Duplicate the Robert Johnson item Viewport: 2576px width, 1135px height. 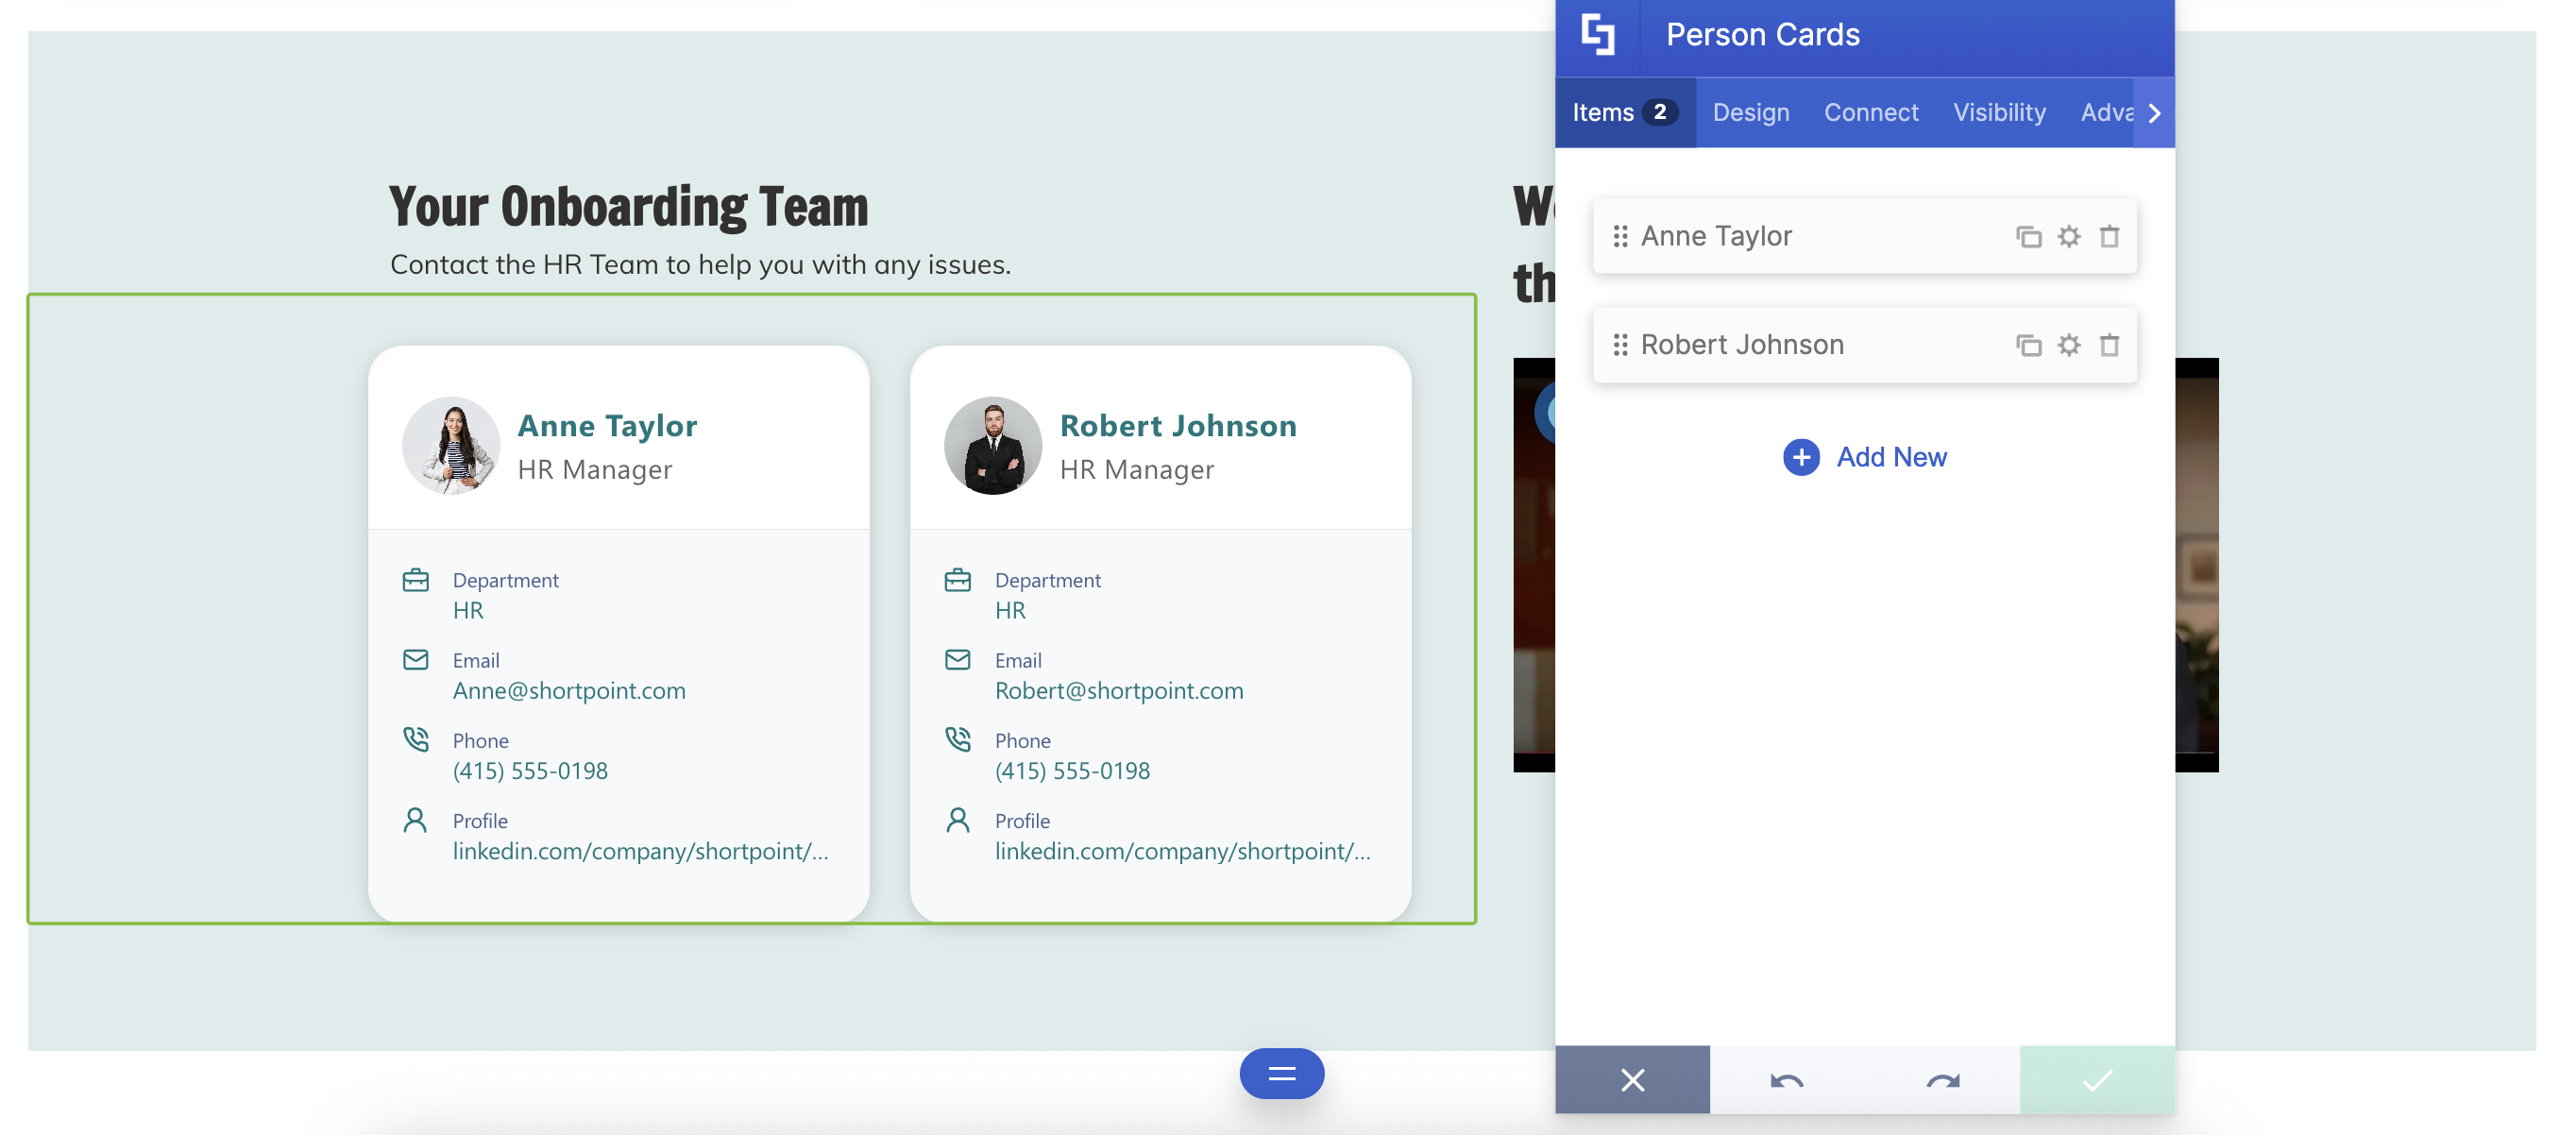pos(2027,345)
